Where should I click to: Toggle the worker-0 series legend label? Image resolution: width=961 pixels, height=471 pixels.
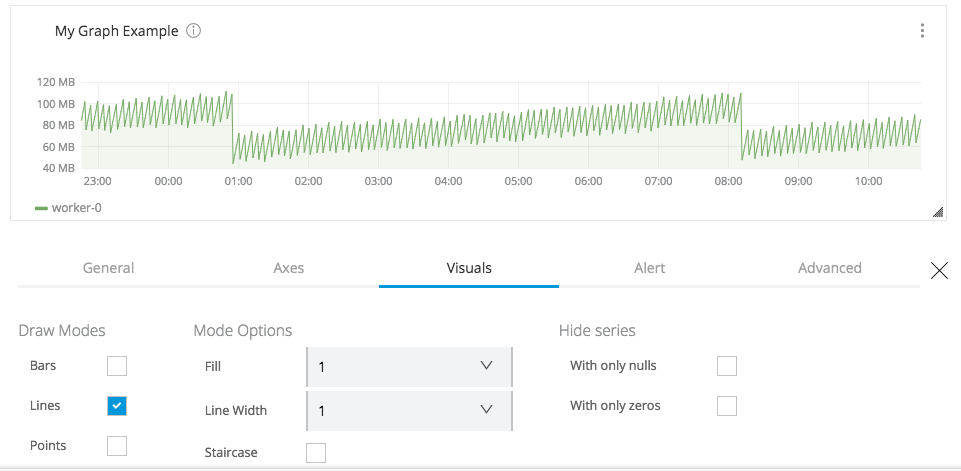pyautogui.click(x=76, y=208)
